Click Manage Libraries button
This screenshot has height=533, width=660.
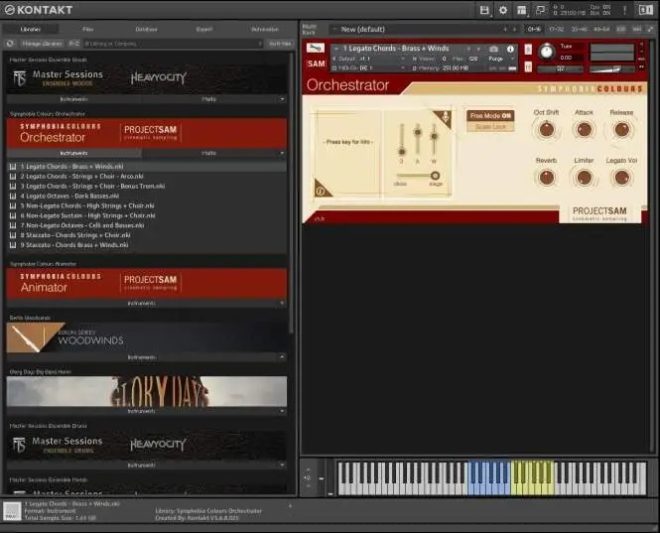pos(42,43)
